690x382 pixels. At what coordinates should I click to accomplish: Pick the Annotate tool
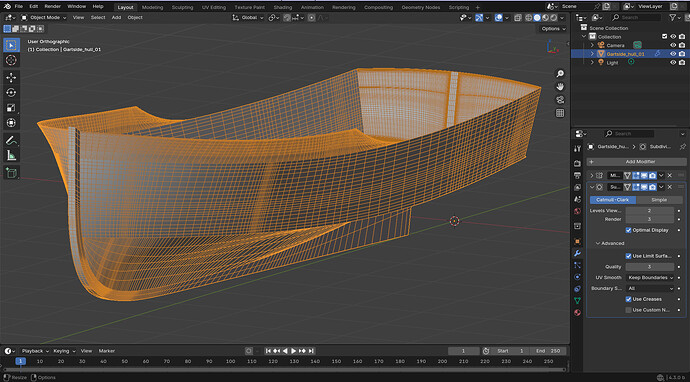pyautogui.click(x=11, y=140)
